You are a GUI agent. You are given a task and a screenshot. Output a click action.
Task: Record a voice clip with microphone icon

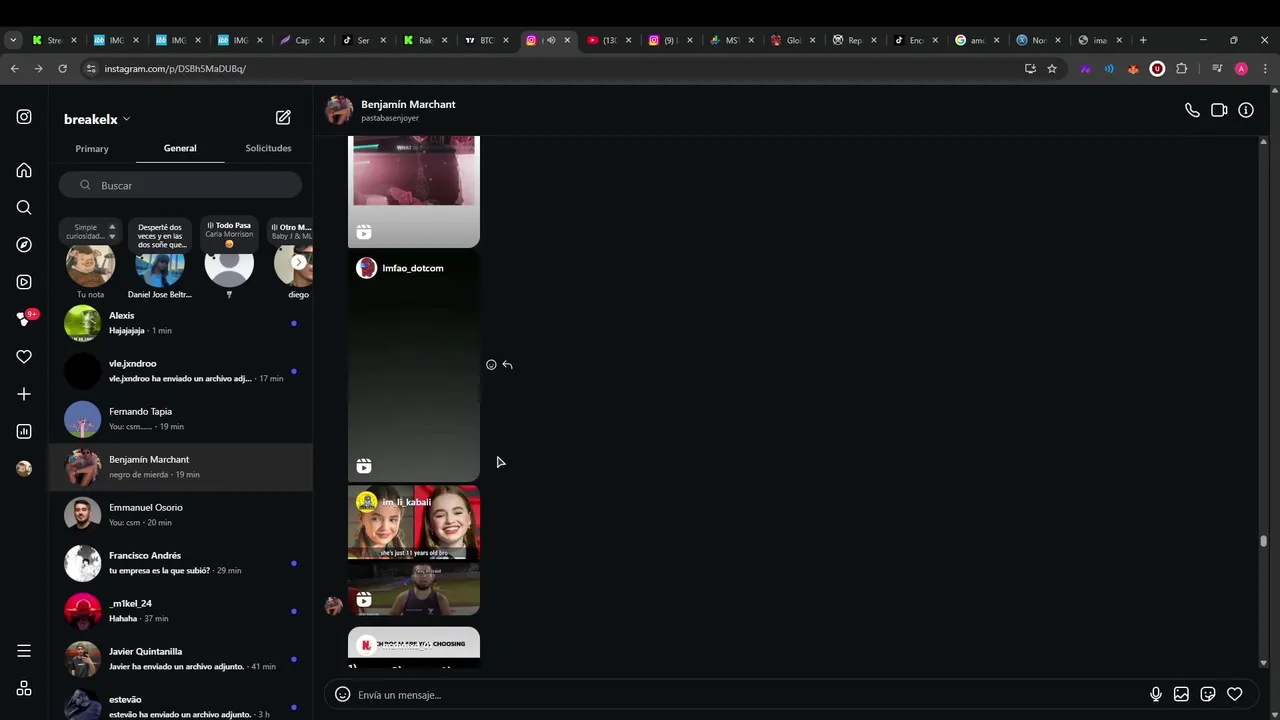[1156, 694]
